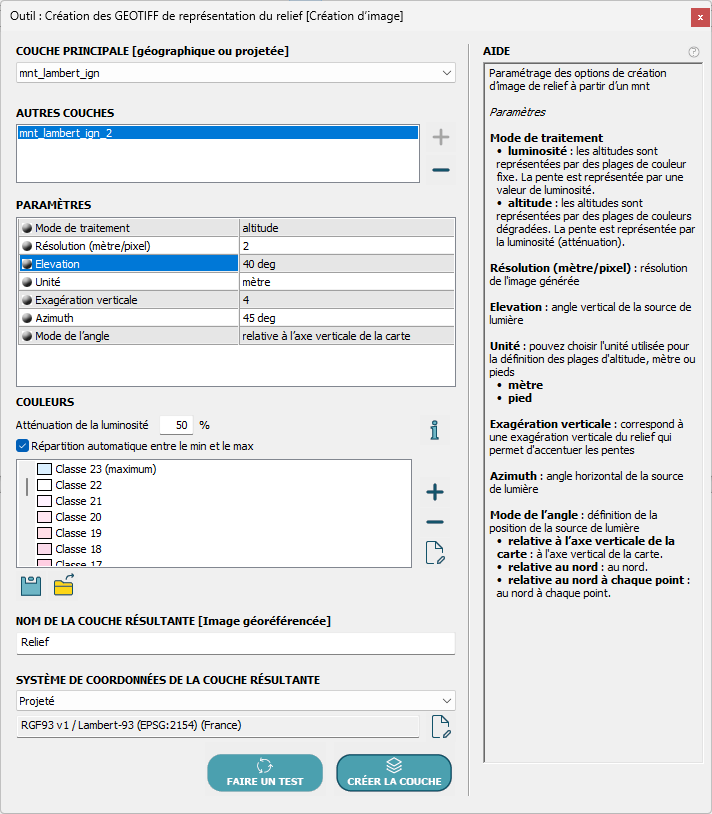712x814 pixels.
Task: Open help question mark in Aide panel
Action: [x=694, y=52]
